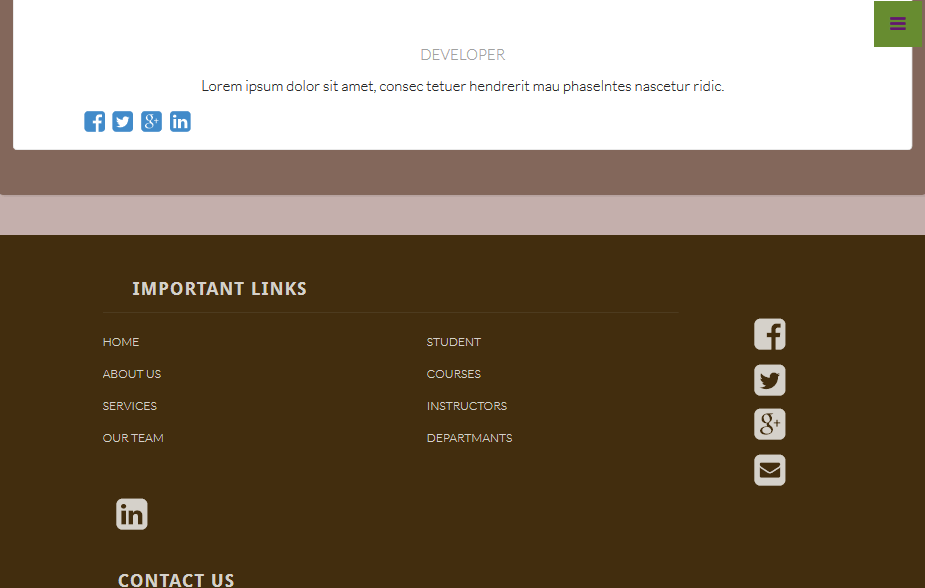Open the LinkedIn icon under DEVELOPER
Screen dimensions: 925x588
[180, 121]
